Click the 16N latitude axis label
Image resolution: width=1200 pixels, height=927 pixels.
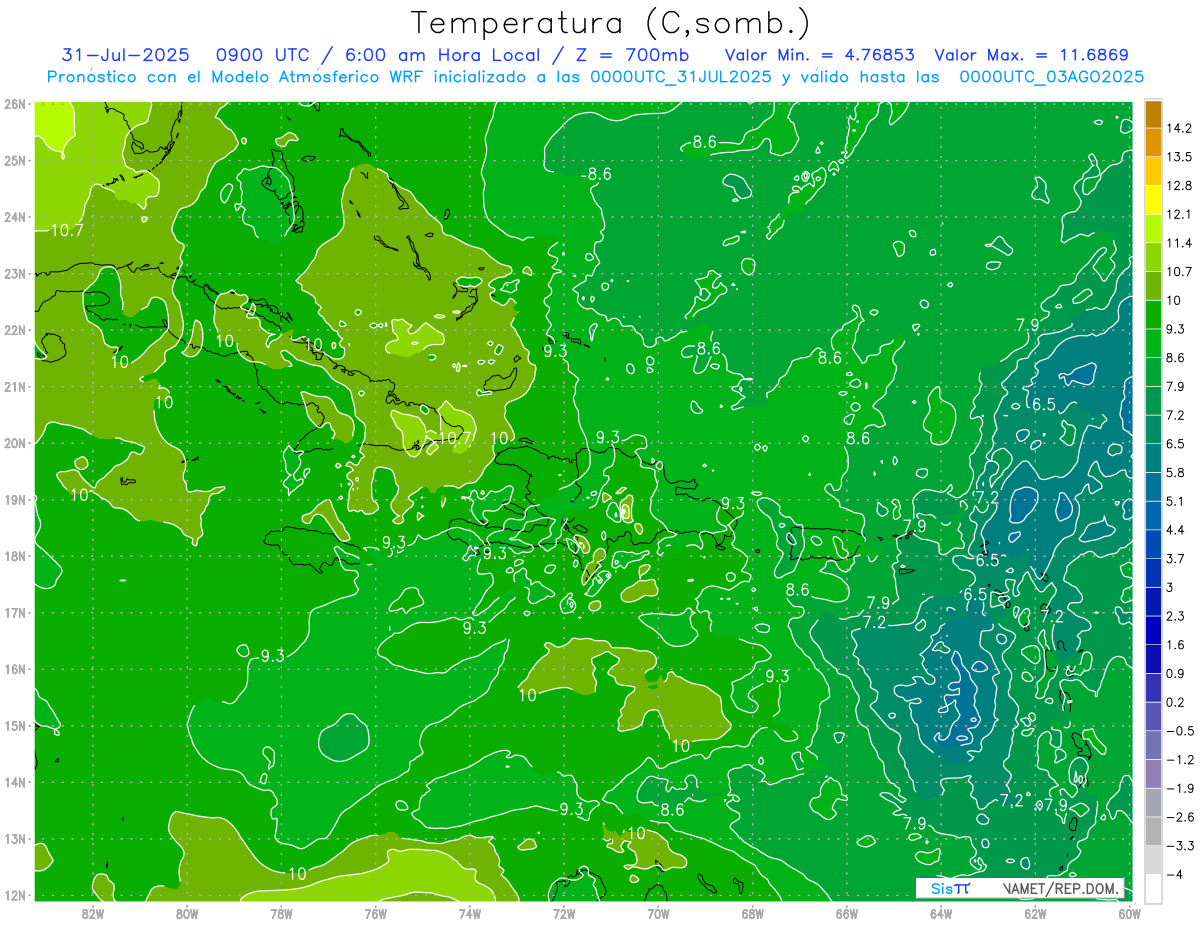click(x=14, y=669)
